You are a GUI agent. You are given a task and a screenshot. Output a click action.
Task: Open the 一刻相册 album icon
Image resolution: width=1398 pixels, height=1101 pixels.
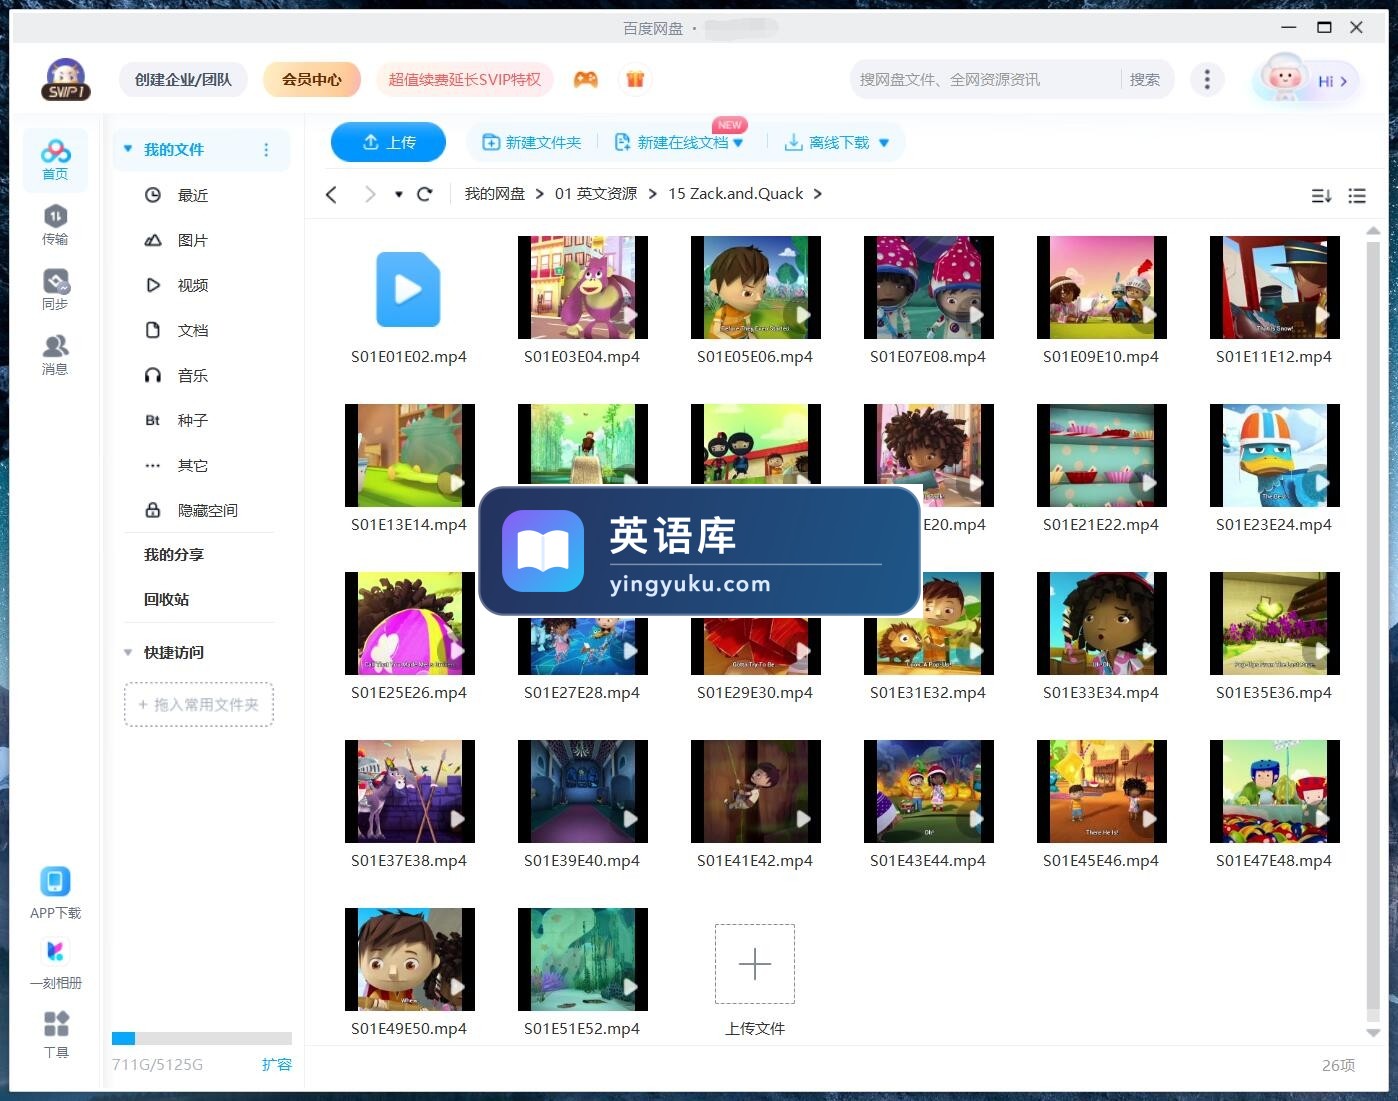coord(55,964)
